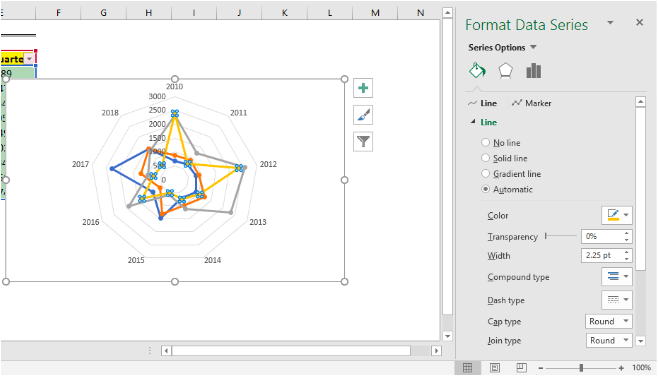Open the Series Options bar chart tab
The height and width of the screenshot is (378, 659).
(533, 71)
